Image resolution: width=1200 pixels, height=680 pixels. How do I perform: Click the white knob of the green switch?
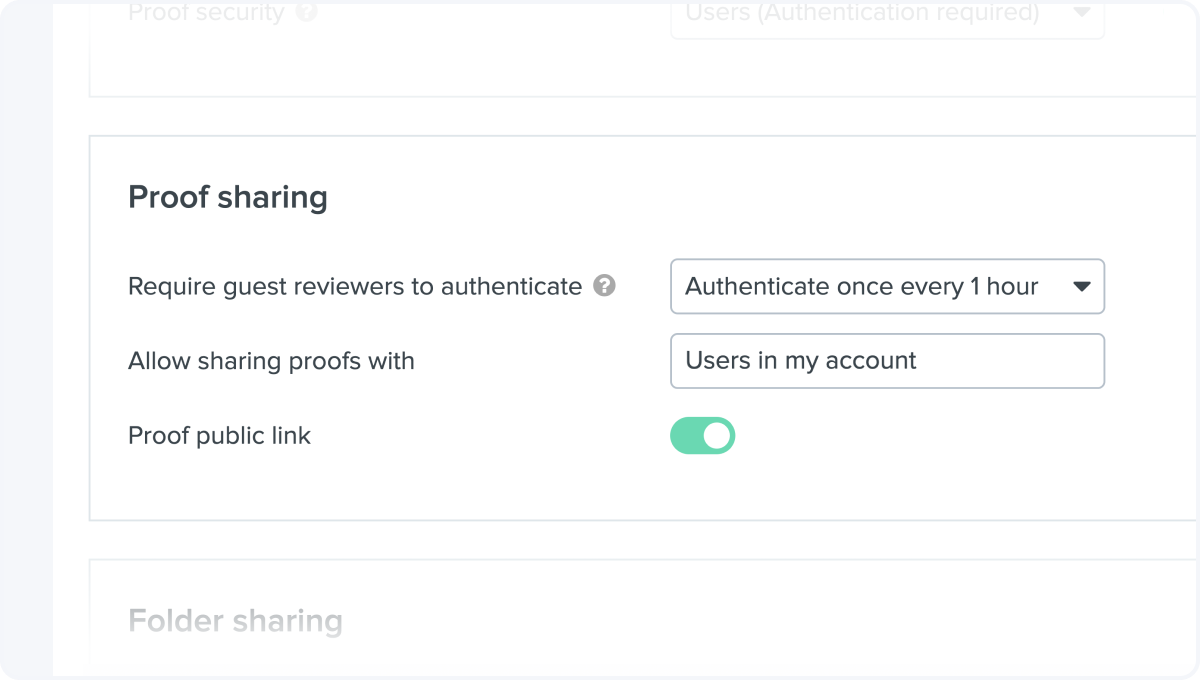tap(717, 436)
